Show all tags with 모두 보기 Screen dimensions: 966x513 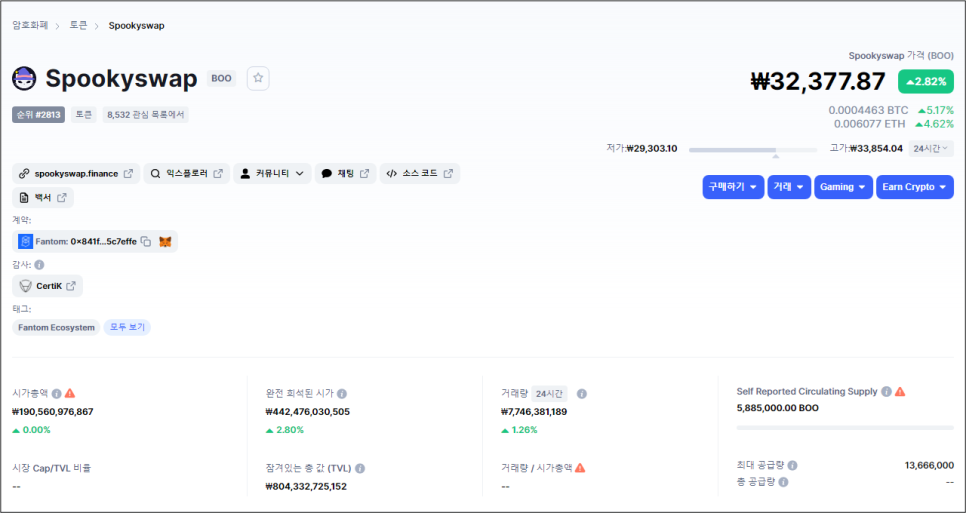127,328
